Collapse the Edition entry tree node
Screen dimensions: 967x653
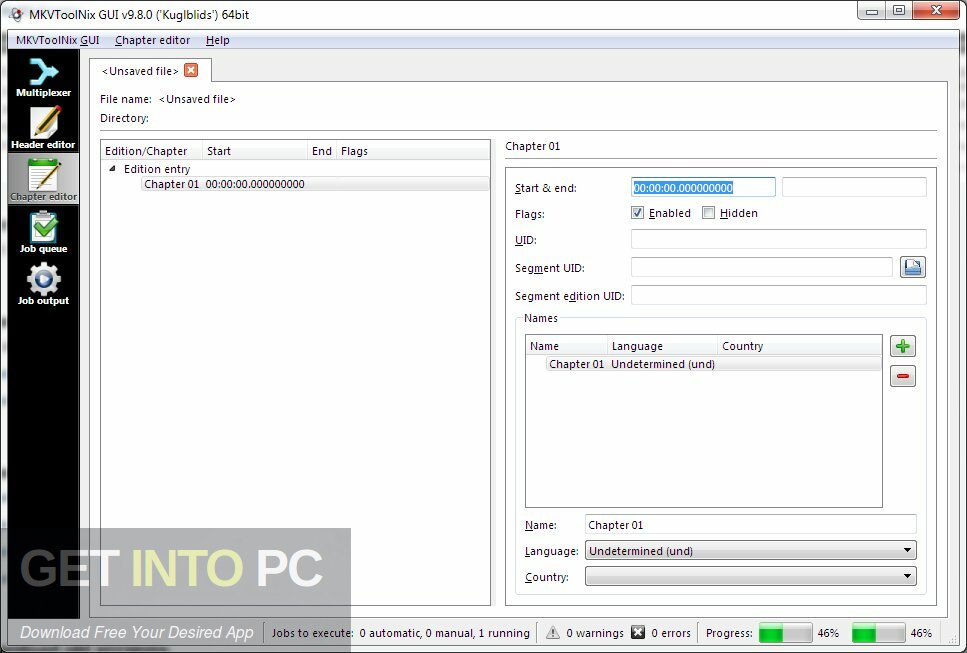click(112, 168)
